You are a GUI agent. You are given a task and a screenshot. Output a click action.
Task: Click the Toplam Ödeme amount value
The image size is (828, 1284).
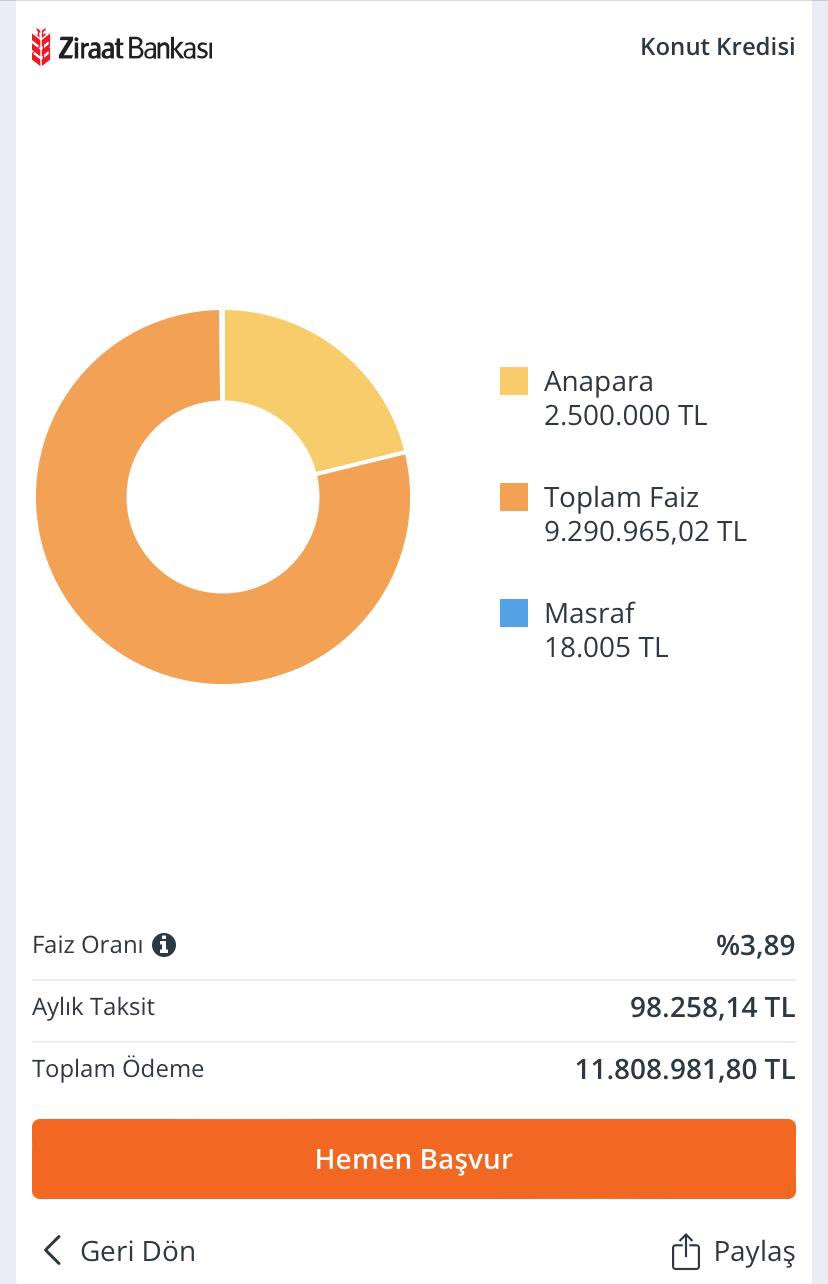pos(685,1069)
